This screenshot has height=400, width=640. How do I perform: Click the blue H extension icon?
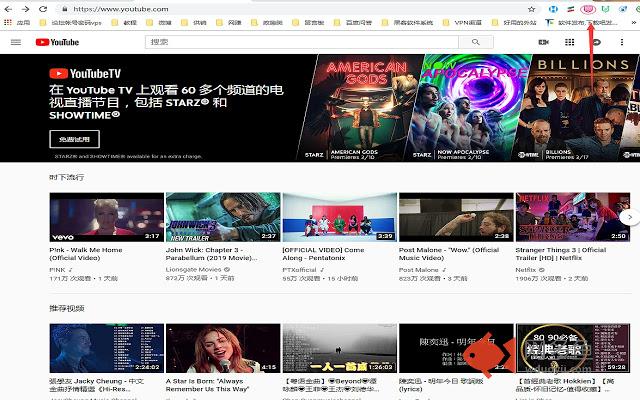[x=551, y=8]
